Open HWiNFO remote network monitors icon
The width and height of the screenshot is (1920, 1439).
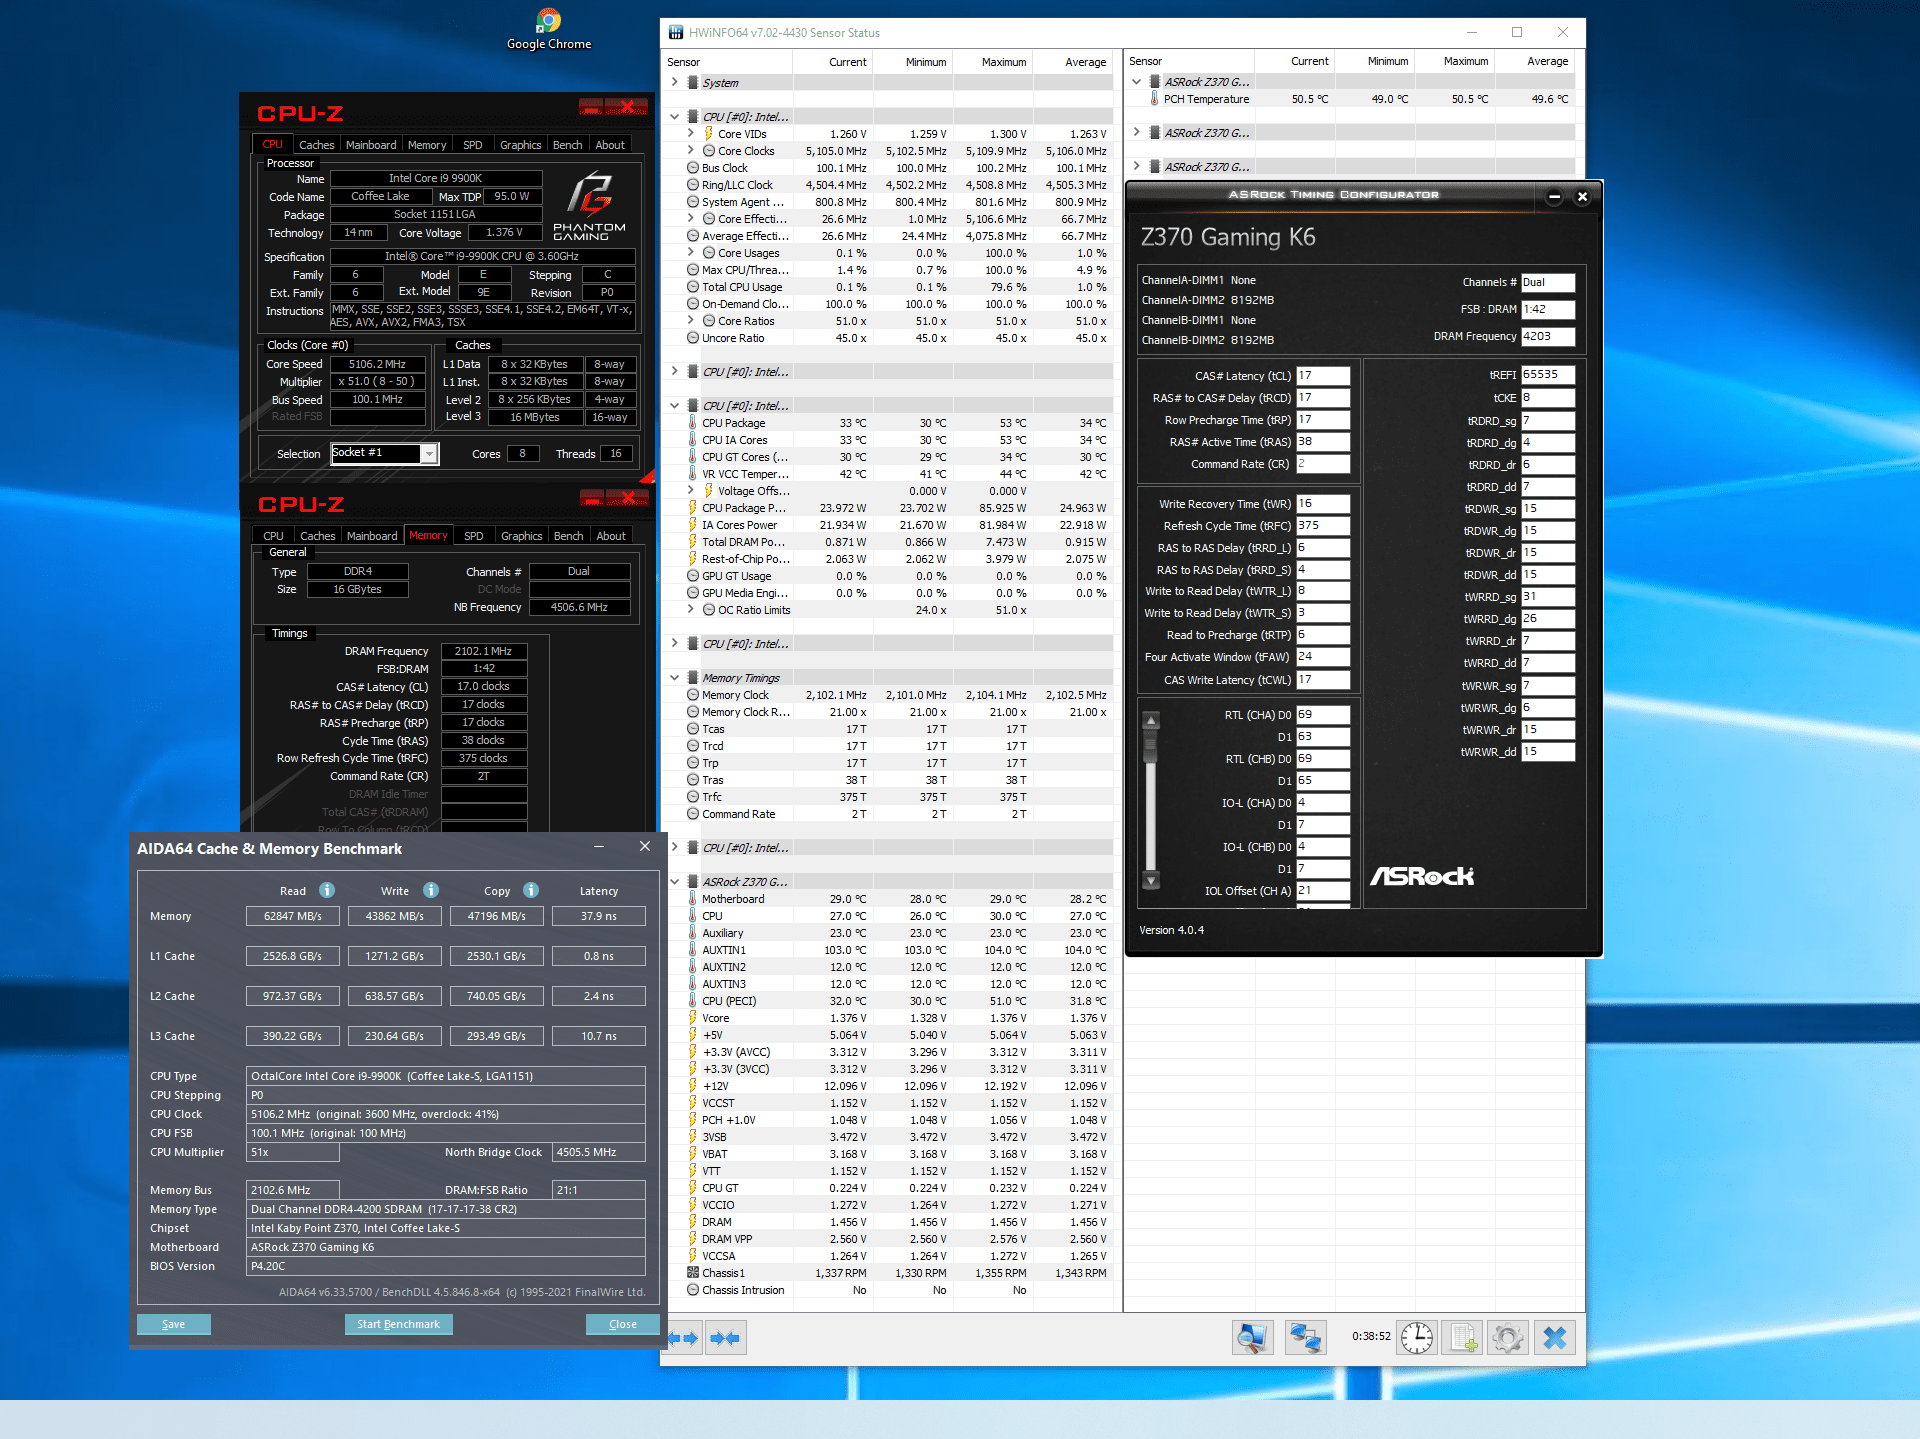coord(1305,1337)
